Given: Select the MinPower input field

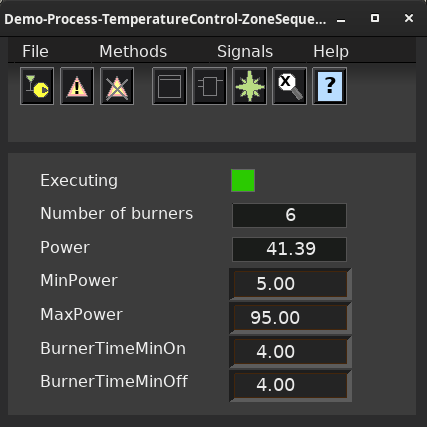Looking at the screenshot, I should click(290, 284).
